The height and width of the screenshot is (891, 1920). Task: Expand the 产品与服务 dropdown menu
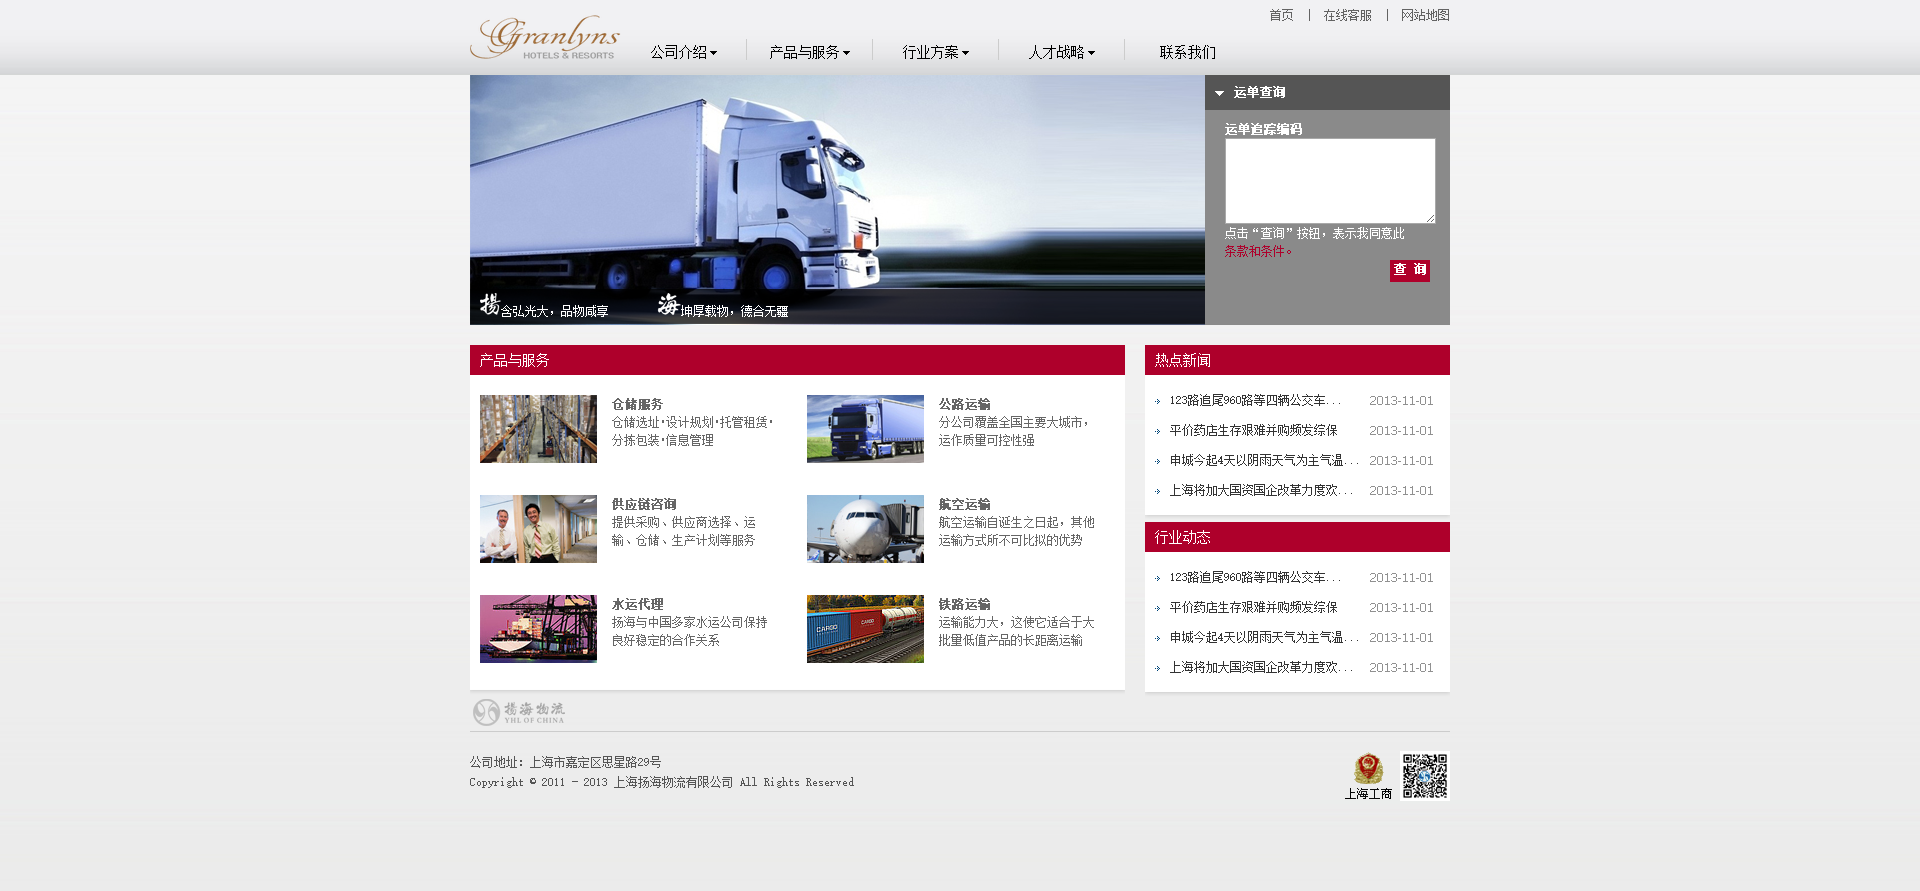pyautogui.click(x=809, y=52)
